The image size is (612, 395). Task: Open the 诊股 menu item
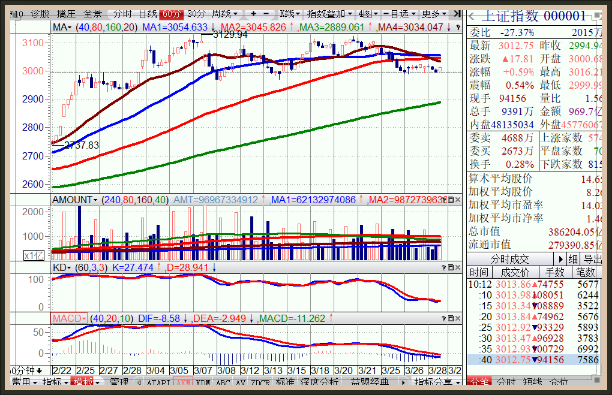40,14
